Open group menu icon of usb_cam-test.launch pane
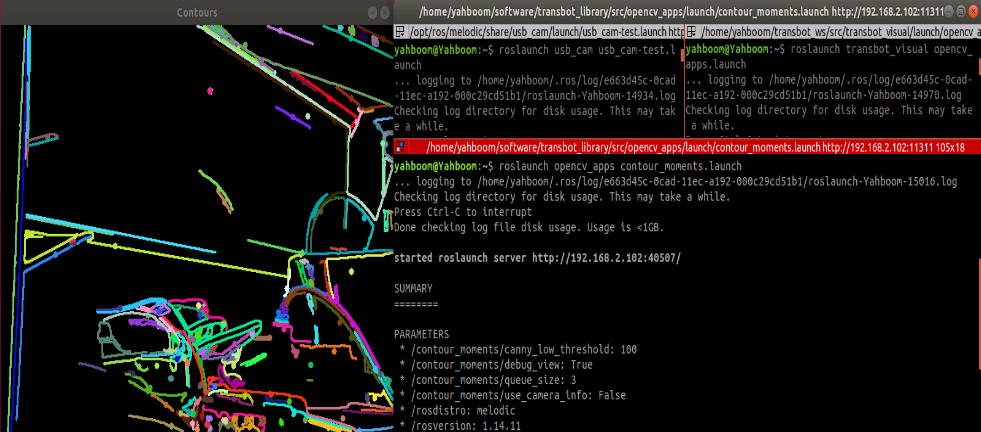Image resolution: width=981 pixels, height=432 pixels. click(399, 31)
